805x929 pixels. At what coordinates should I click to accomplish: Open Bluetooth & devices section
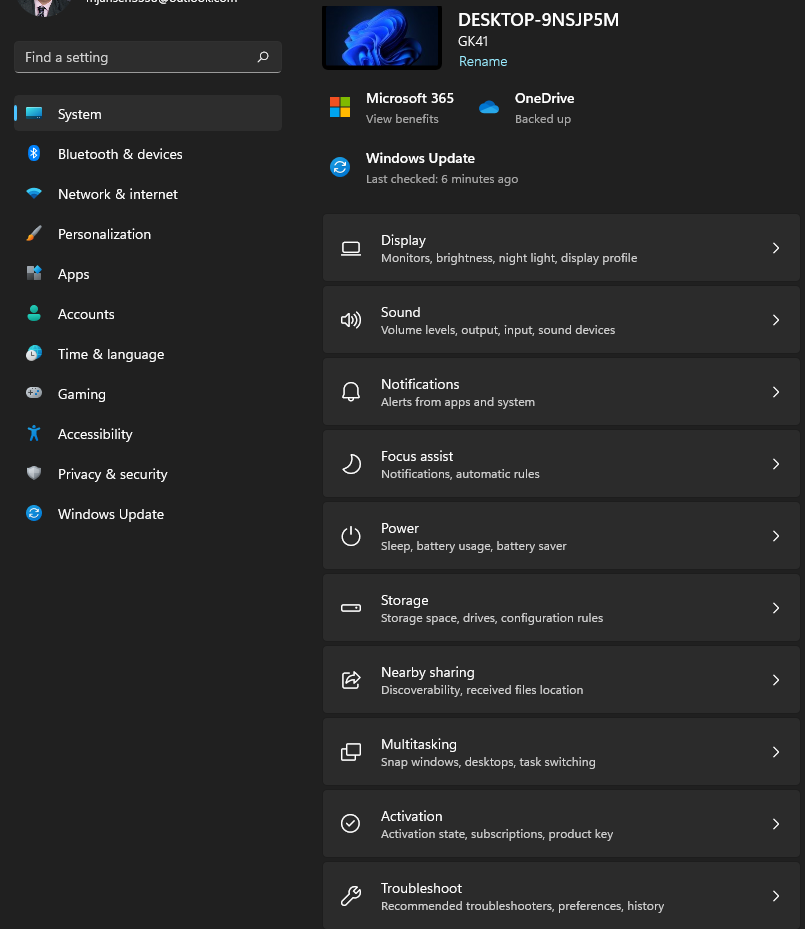pyautogui.click(x=147, y=153)
